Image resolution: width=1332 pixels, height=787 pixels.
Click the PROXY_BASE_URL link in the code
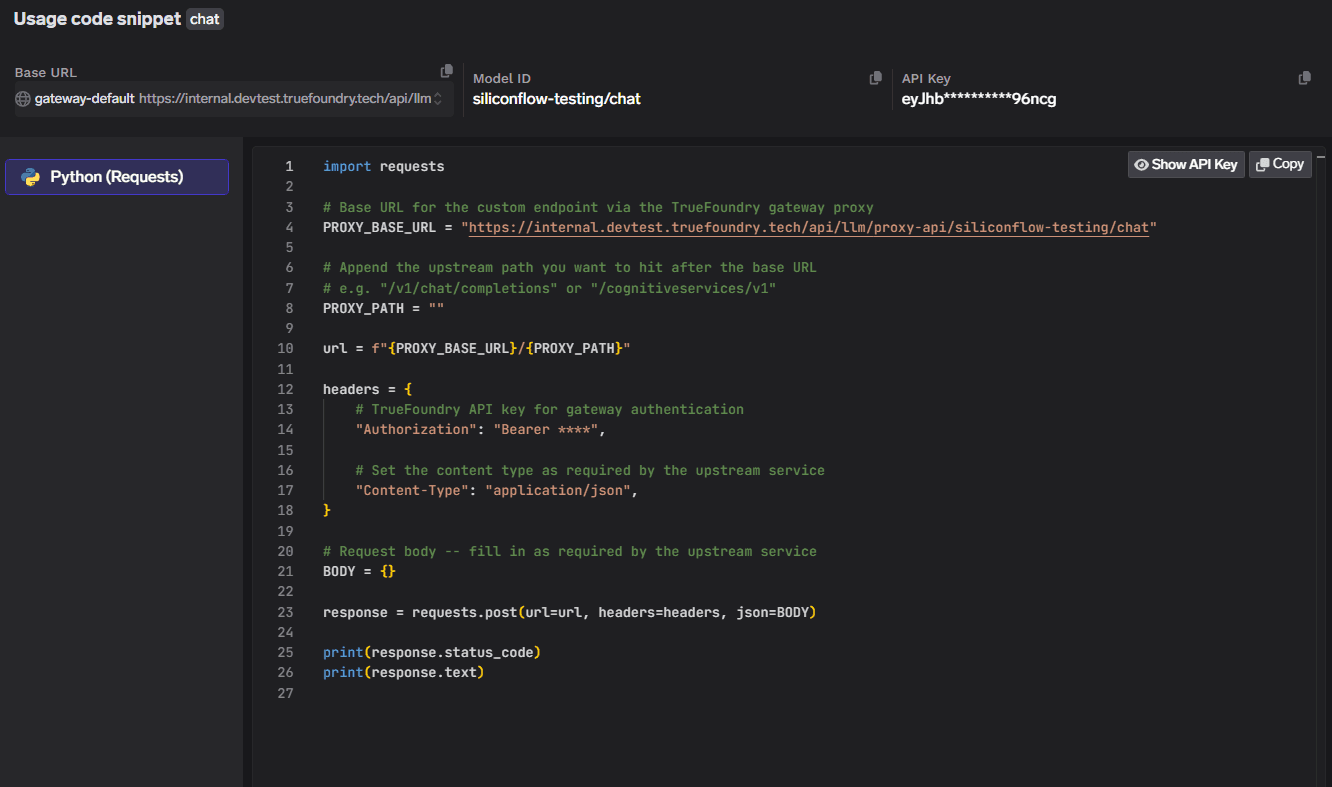[808, 228]
